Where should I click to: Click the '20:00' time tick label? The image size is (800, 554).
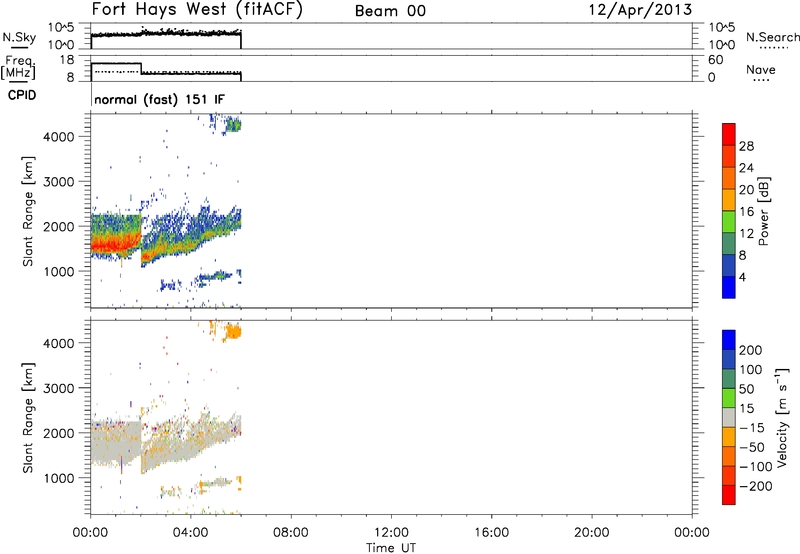click(x=591, y=533)
